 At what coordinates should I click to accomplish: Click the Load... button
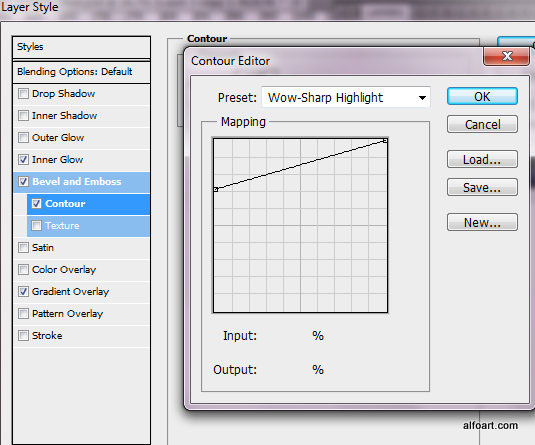482,159
